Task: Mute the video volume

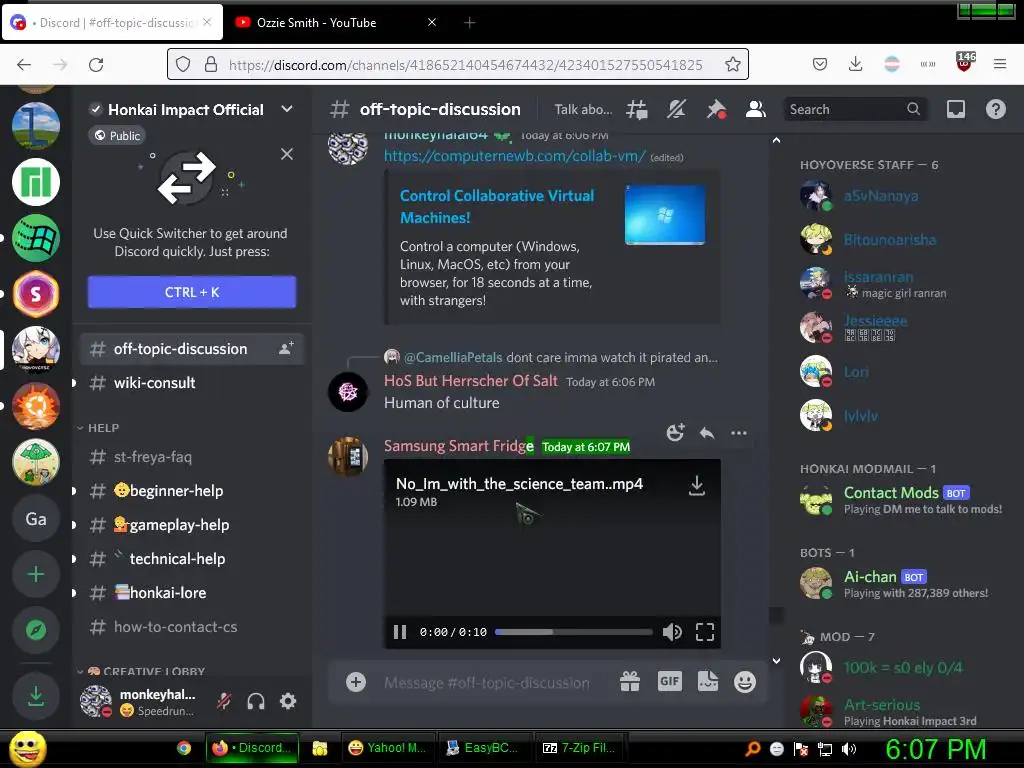Action: point(672,632)
